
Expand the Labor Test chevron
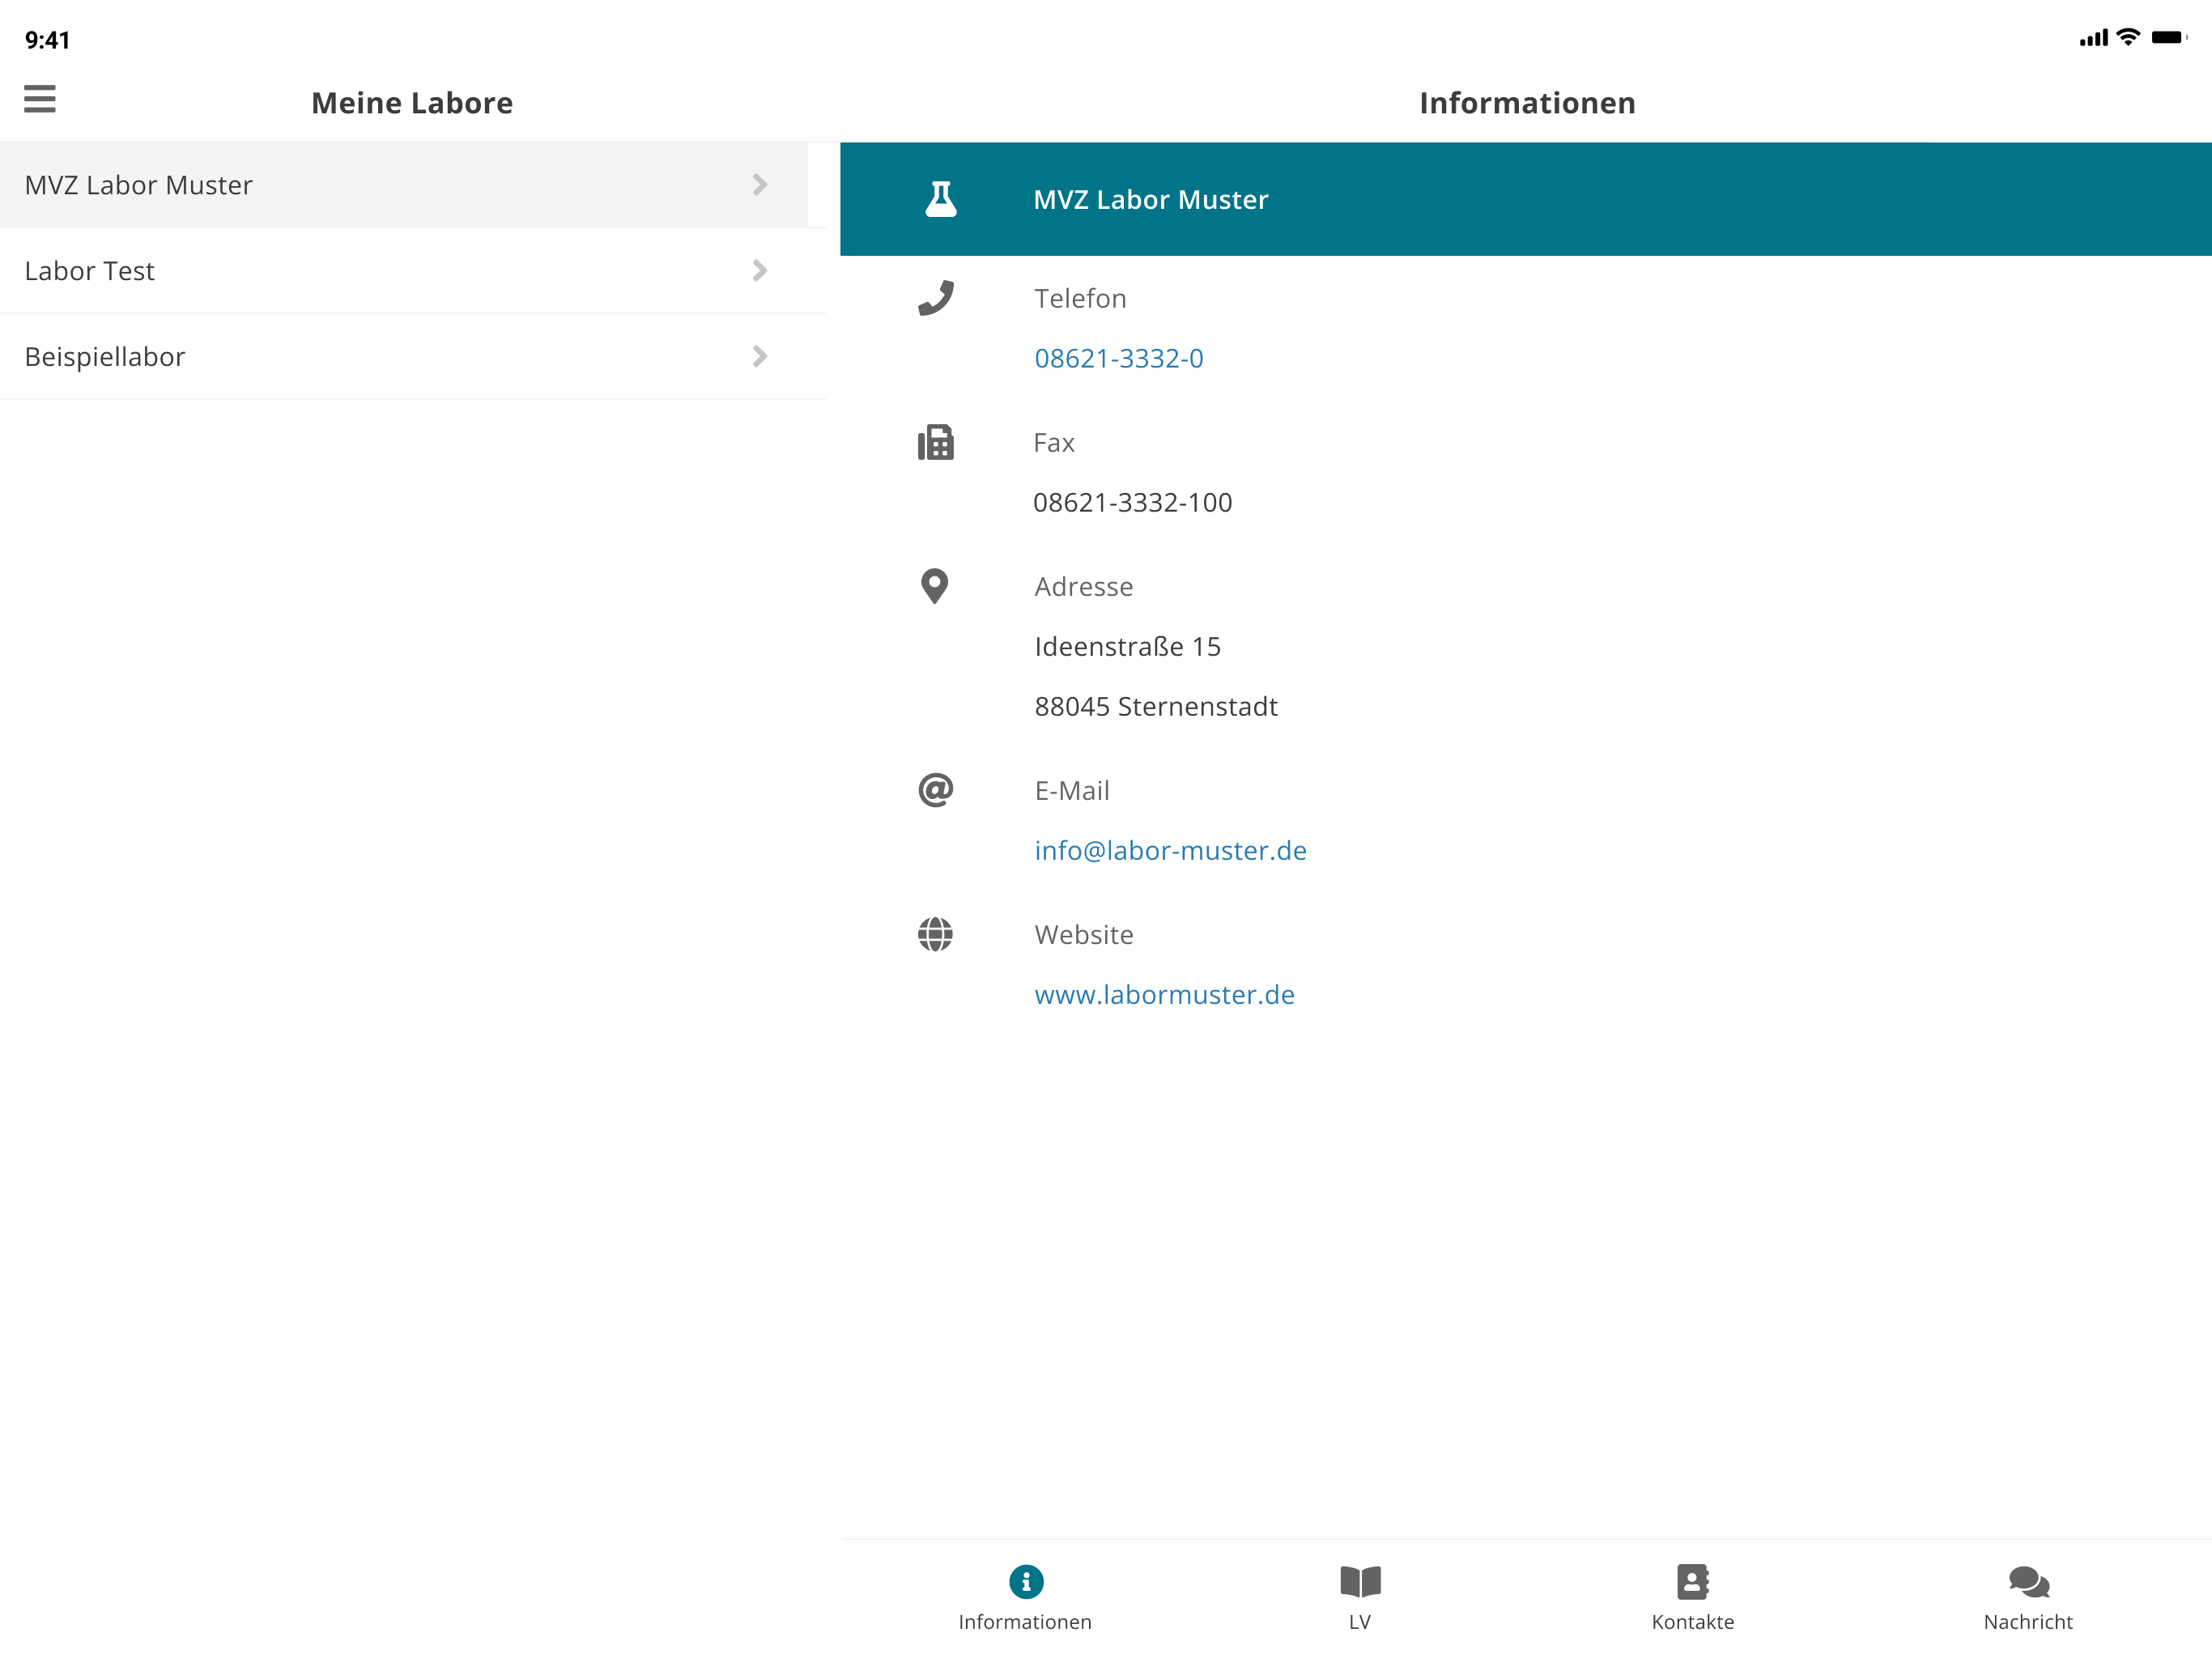[x=760, y=271]
